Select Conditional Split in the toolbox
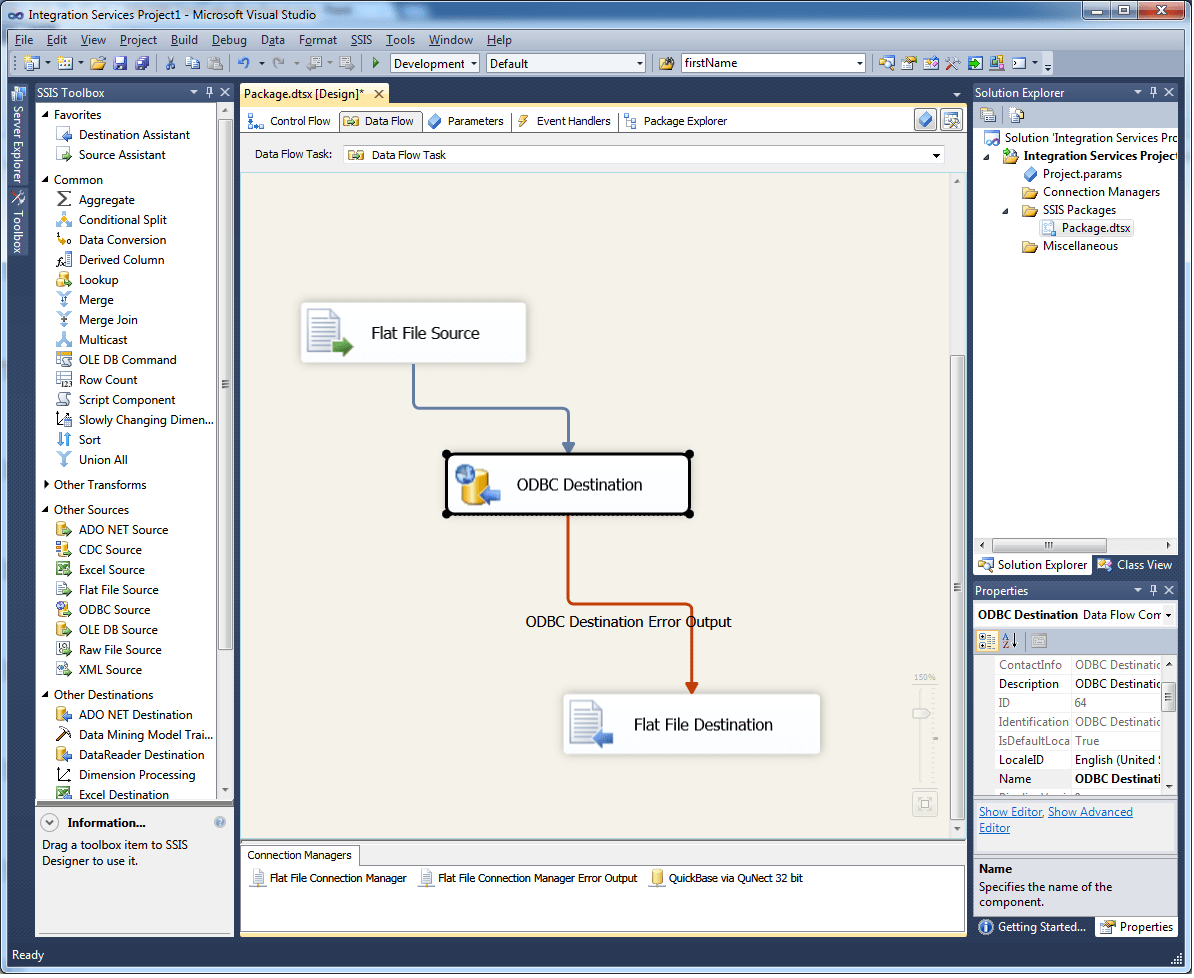The image size is (1194, 978). coord(122,220)
